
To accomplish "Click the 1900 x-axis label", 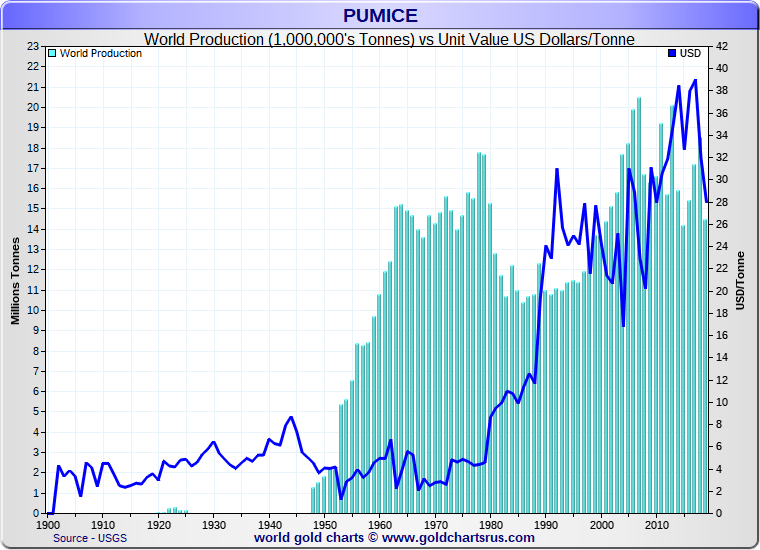I will point(48,525).
